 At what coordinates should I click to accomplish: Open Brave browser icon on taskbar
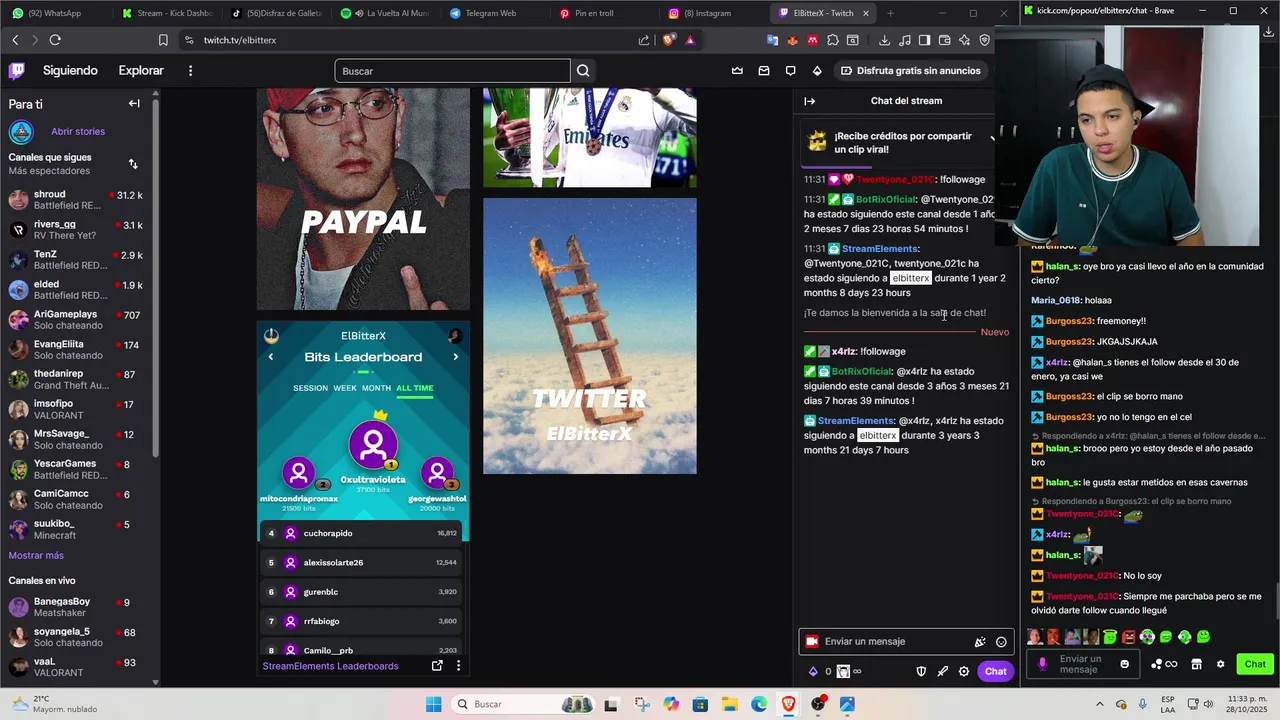(x=789, y=704)
